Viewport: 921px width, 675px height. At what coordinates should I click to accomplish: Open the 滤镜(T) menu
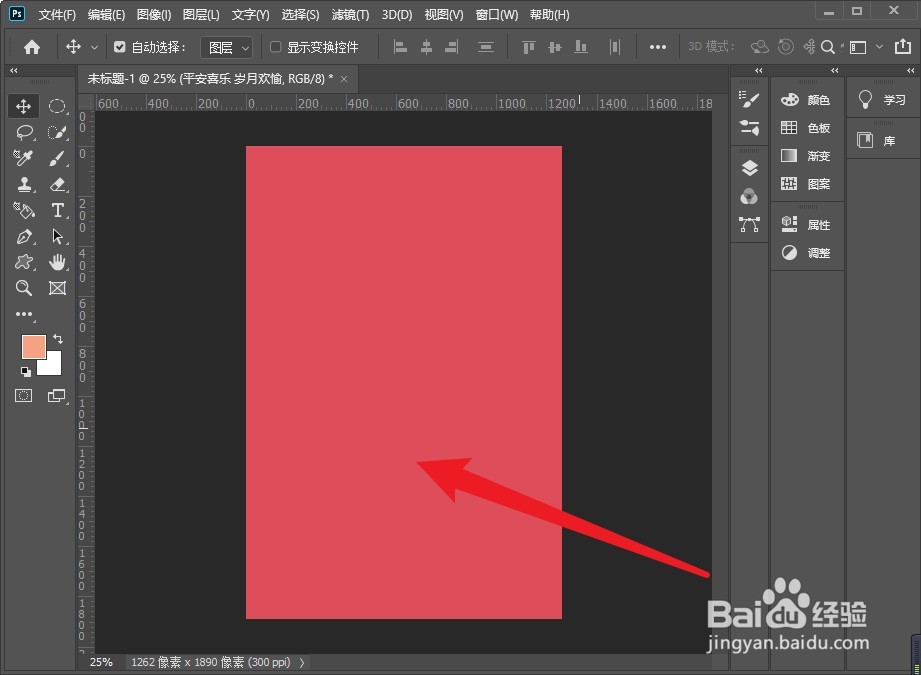(x=350, y=15)
